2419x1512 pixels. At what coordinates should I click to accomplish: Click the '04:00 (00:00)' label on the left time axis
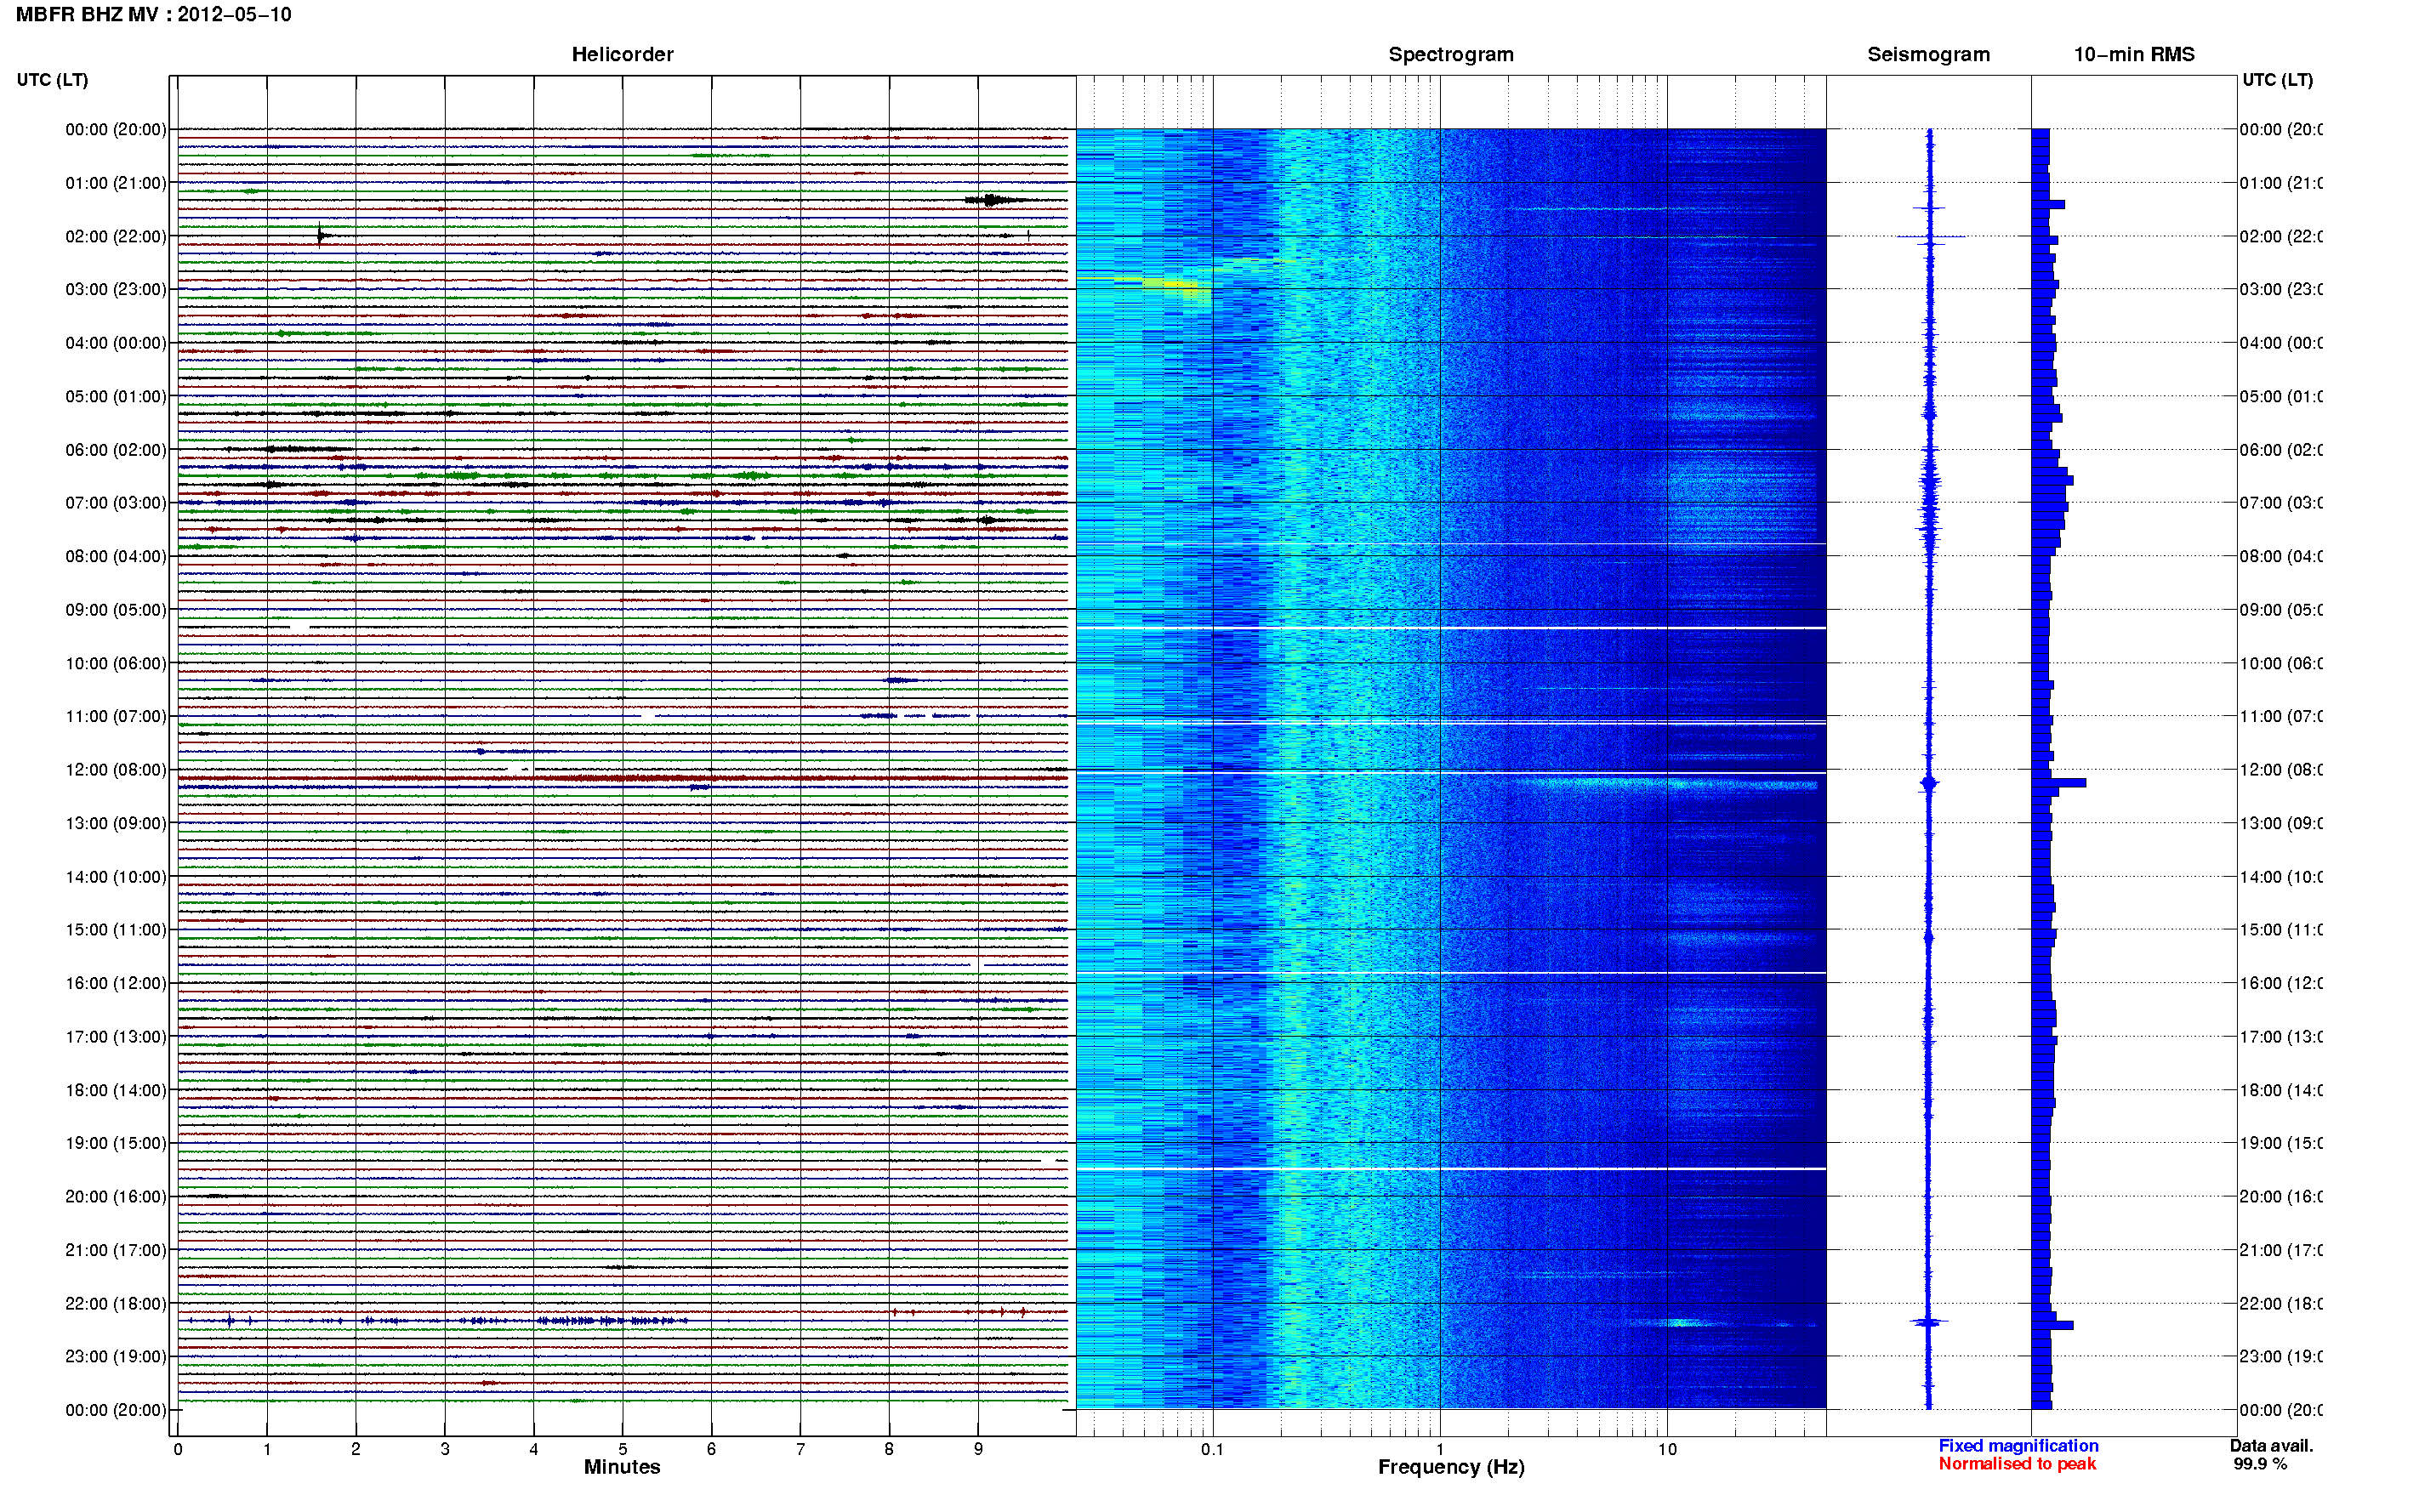point(116,343)
